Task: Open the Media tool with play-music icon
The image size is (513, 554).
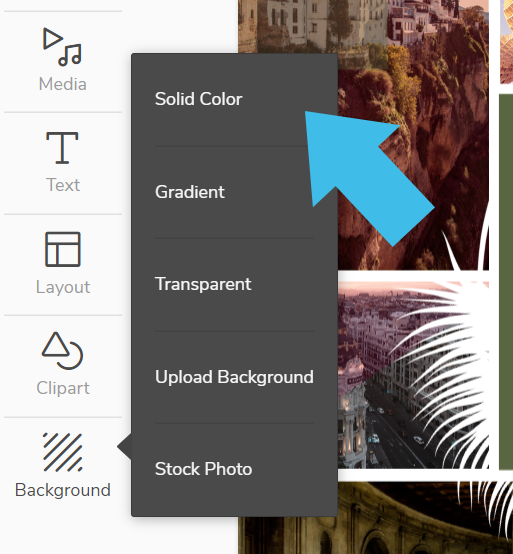Action: (x=63, y=47)
